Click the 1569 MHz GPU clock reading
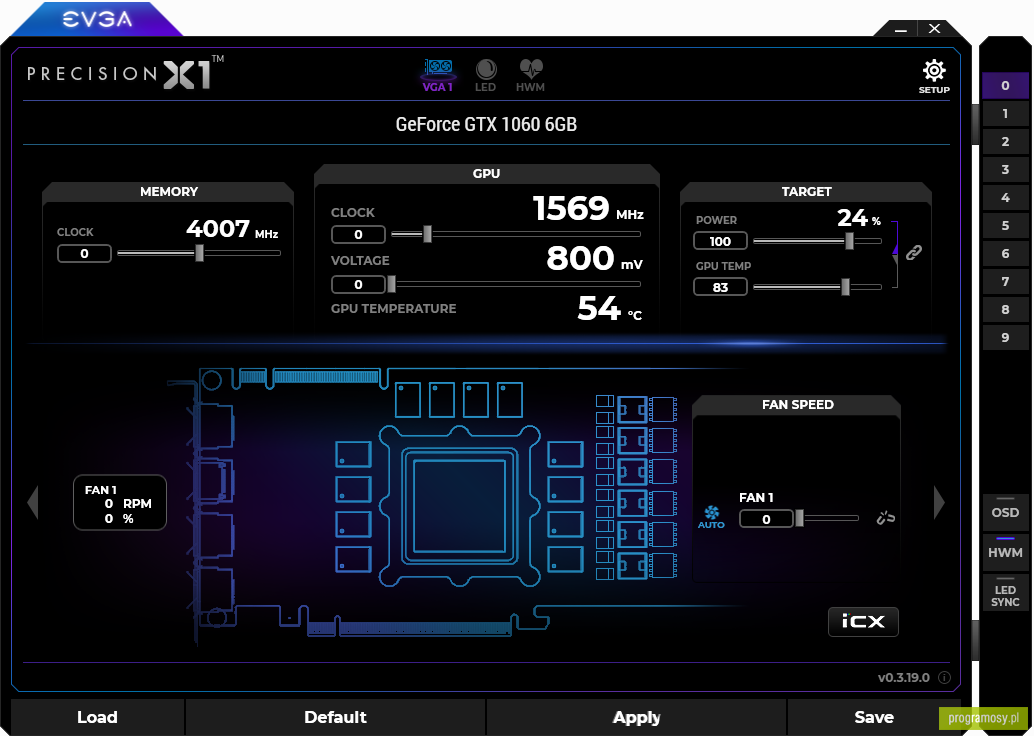1034x736 pixels. click(x=588, y=208)
